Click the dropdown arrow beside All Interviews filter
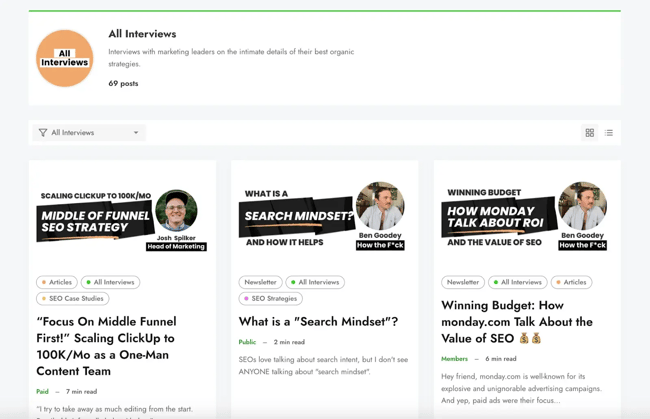The height and width of the screenshot is (419, 650). pos(136,133)
